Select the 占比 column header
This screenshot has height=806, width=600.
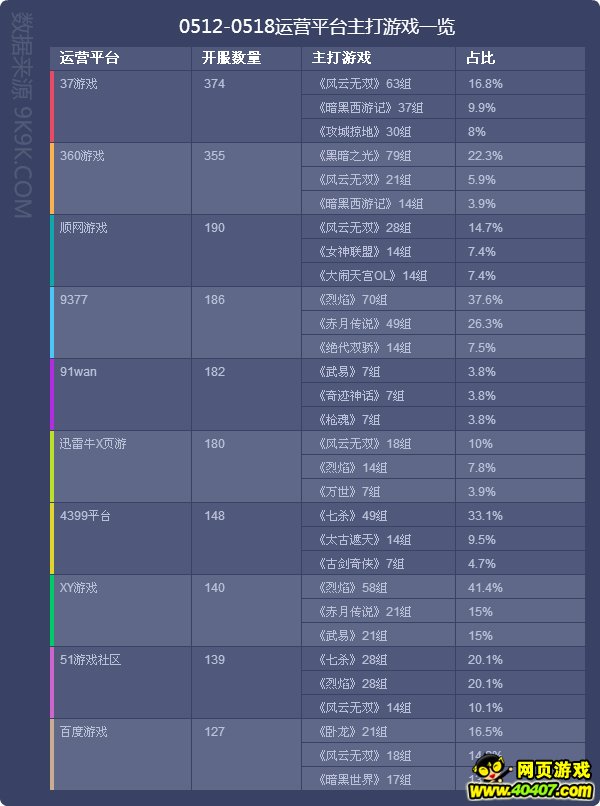[x=481, y=58]
